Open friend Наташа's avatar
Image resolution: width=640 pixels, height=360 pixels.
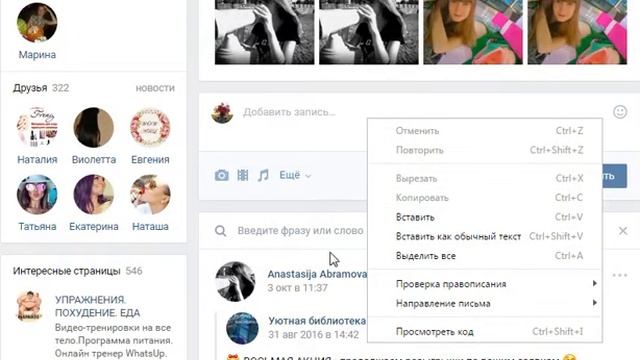tap(150, 194)
